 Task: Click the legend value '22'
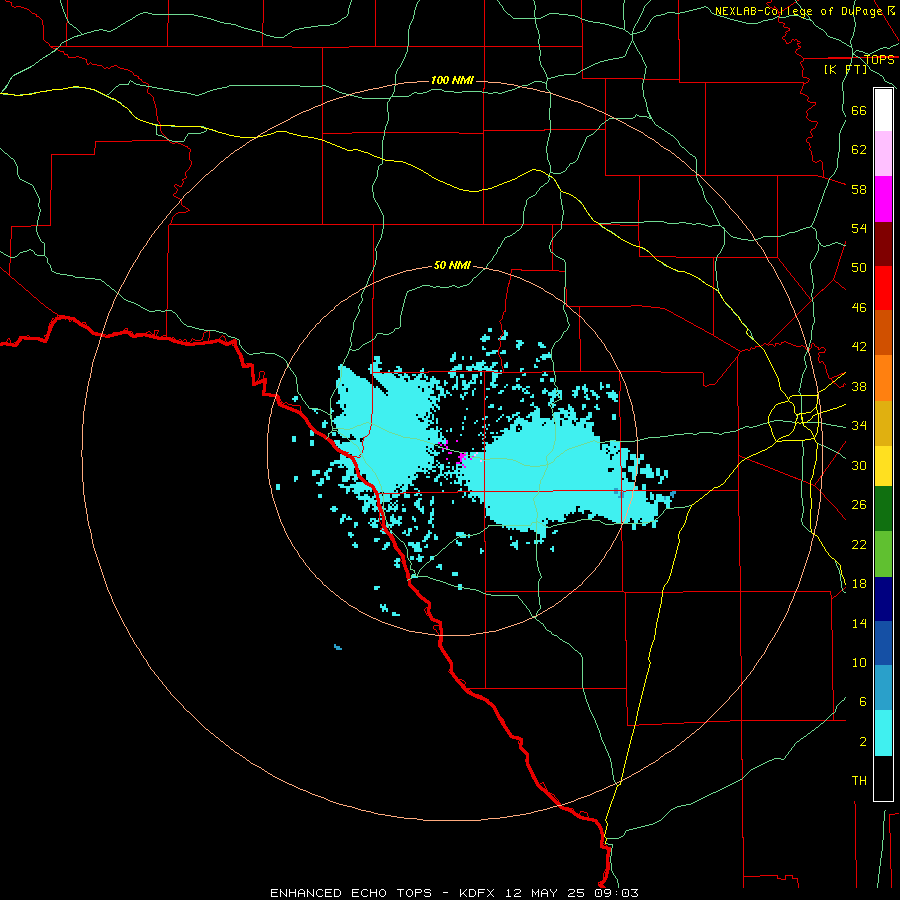click(859, 544)
